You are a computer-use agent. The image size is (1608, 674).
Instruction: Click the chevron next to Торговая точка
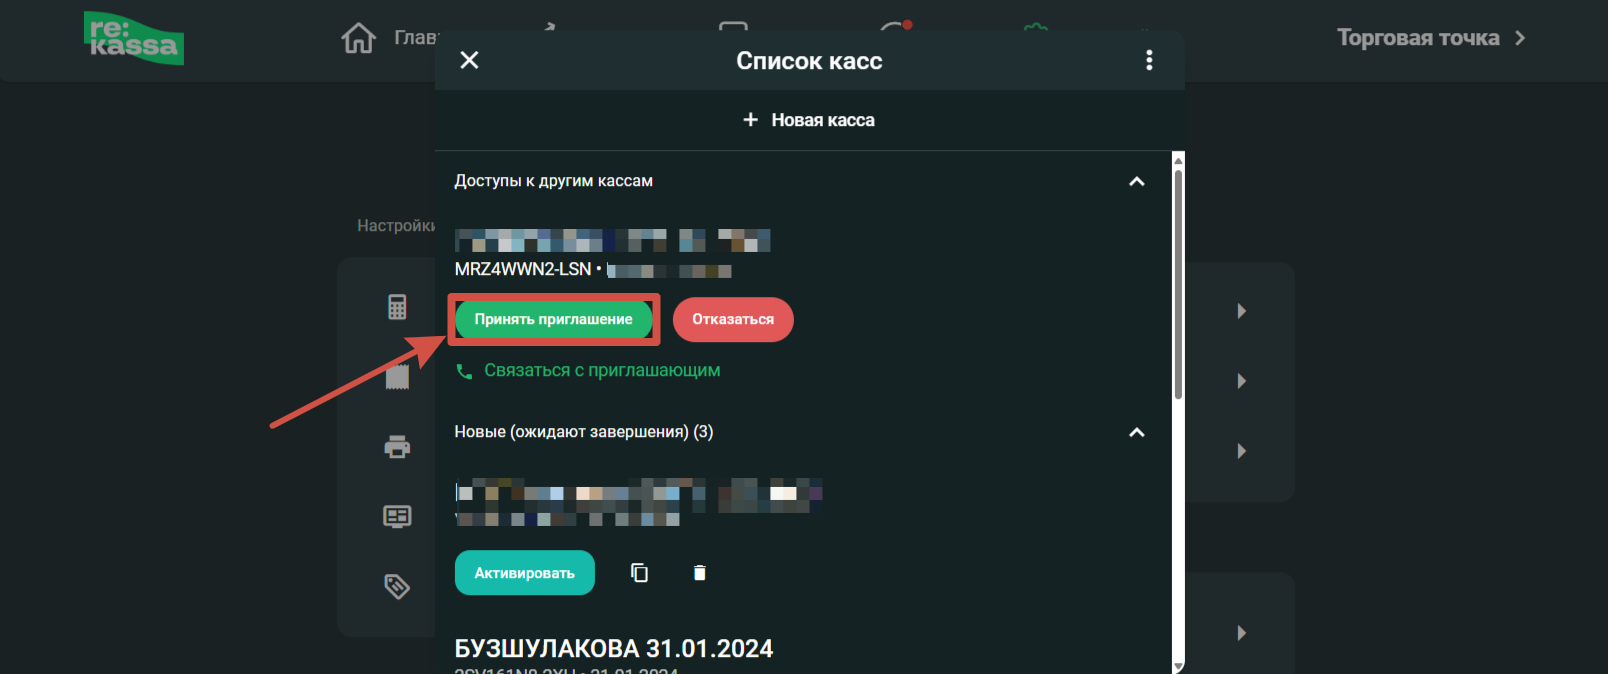(1520, 38)
